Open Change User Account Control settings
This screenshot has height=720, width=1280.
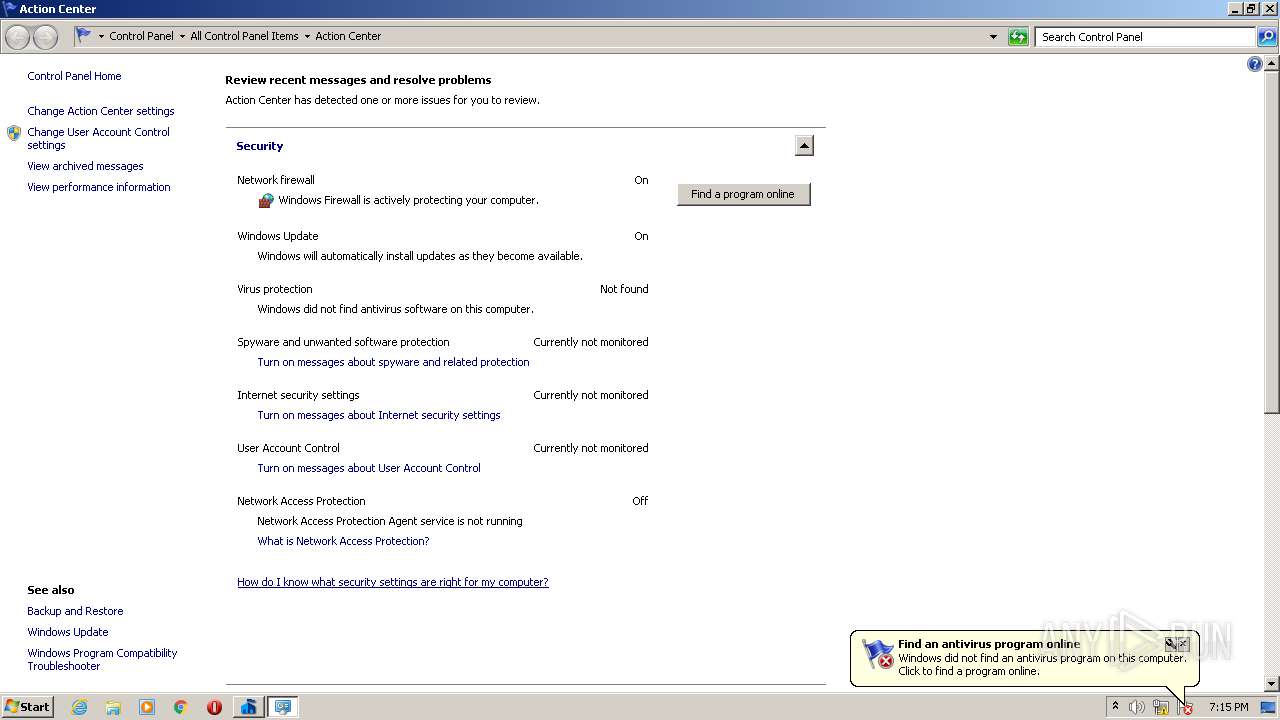pyautogui.click(x=98, y=138)
